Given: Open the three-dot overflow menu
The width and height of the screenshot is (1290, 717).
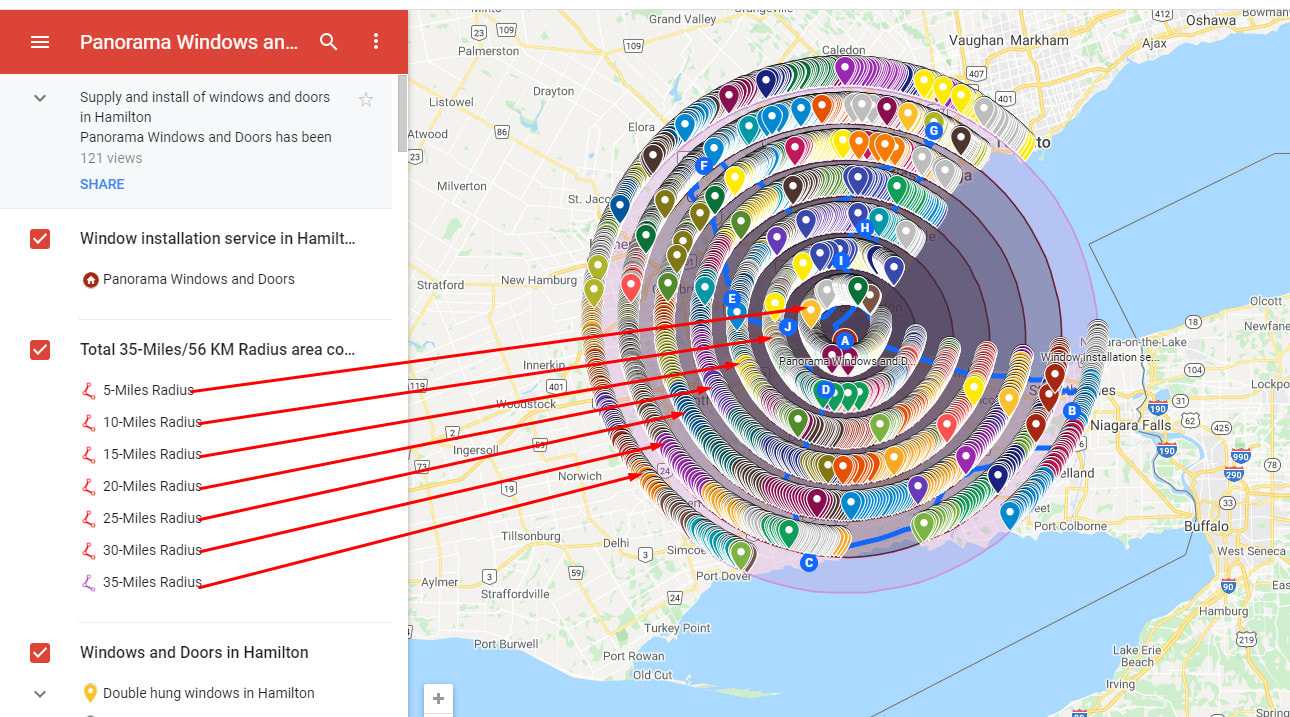Looking at the screenshot, I should (376, 42).
